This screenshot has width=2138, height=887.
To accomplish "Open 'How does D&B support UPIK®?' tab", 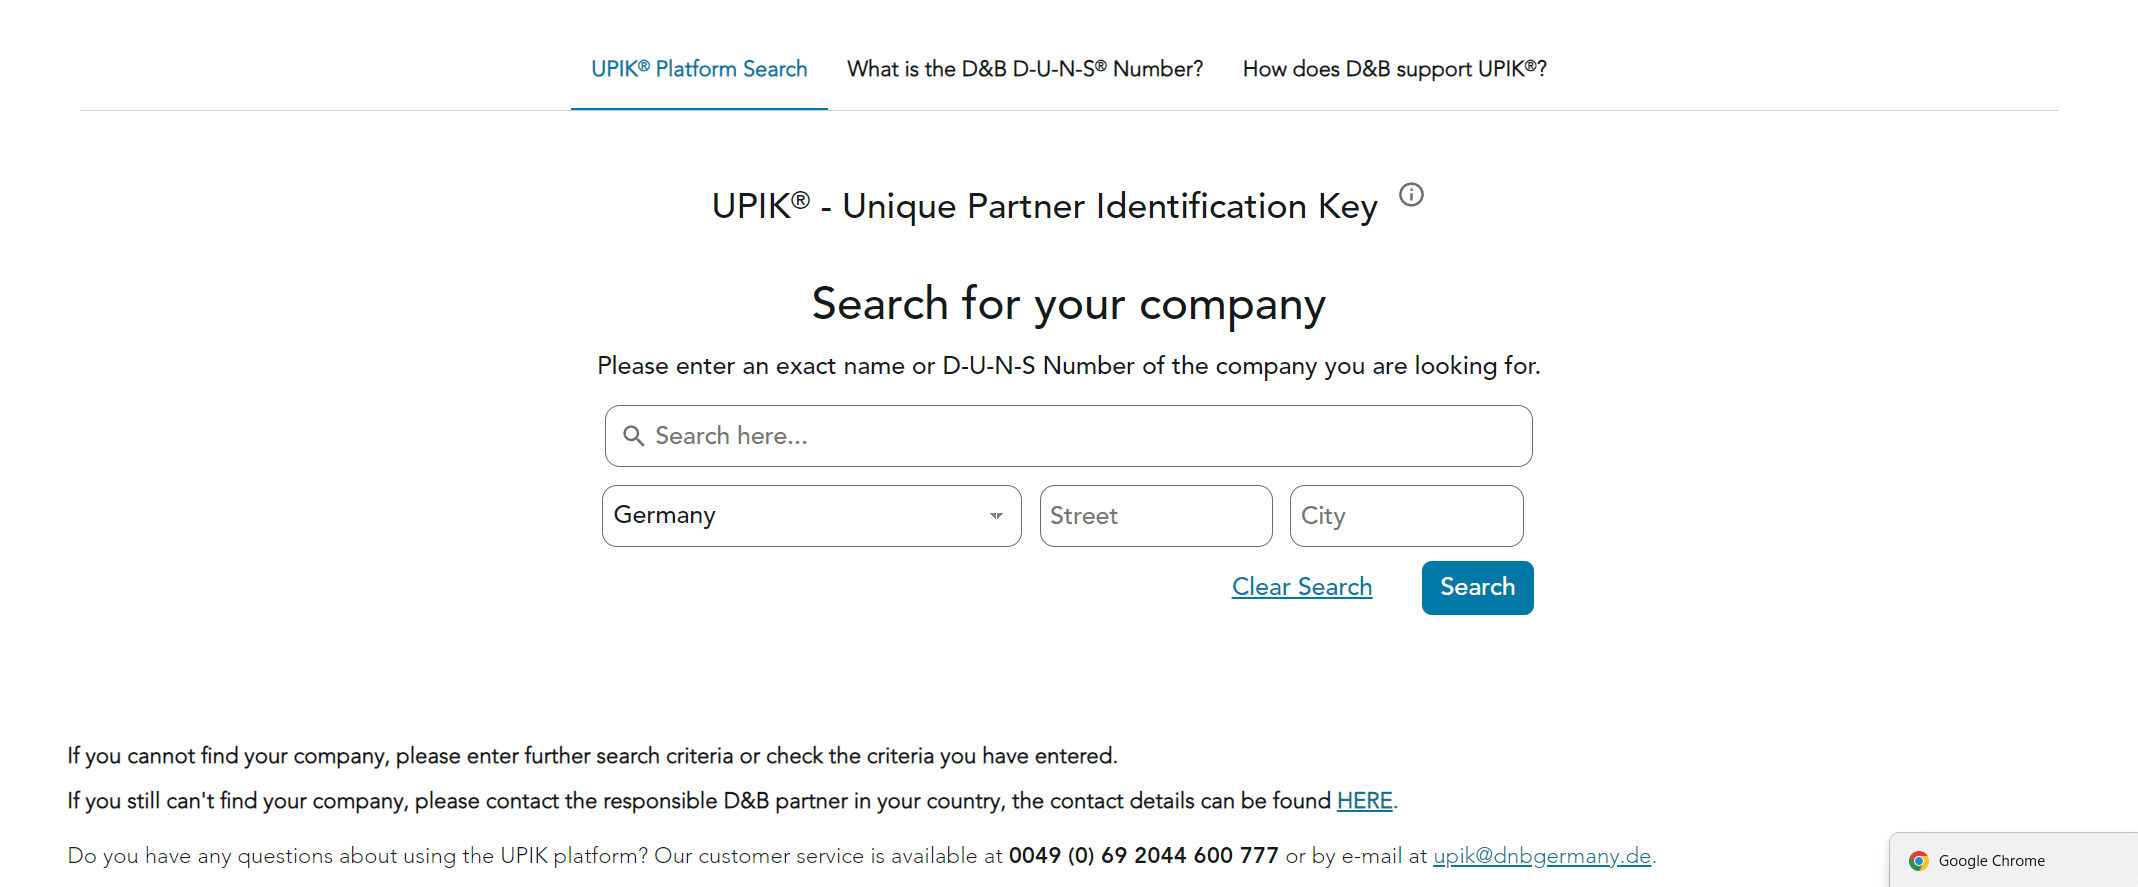I will [x=1395, y=69].
